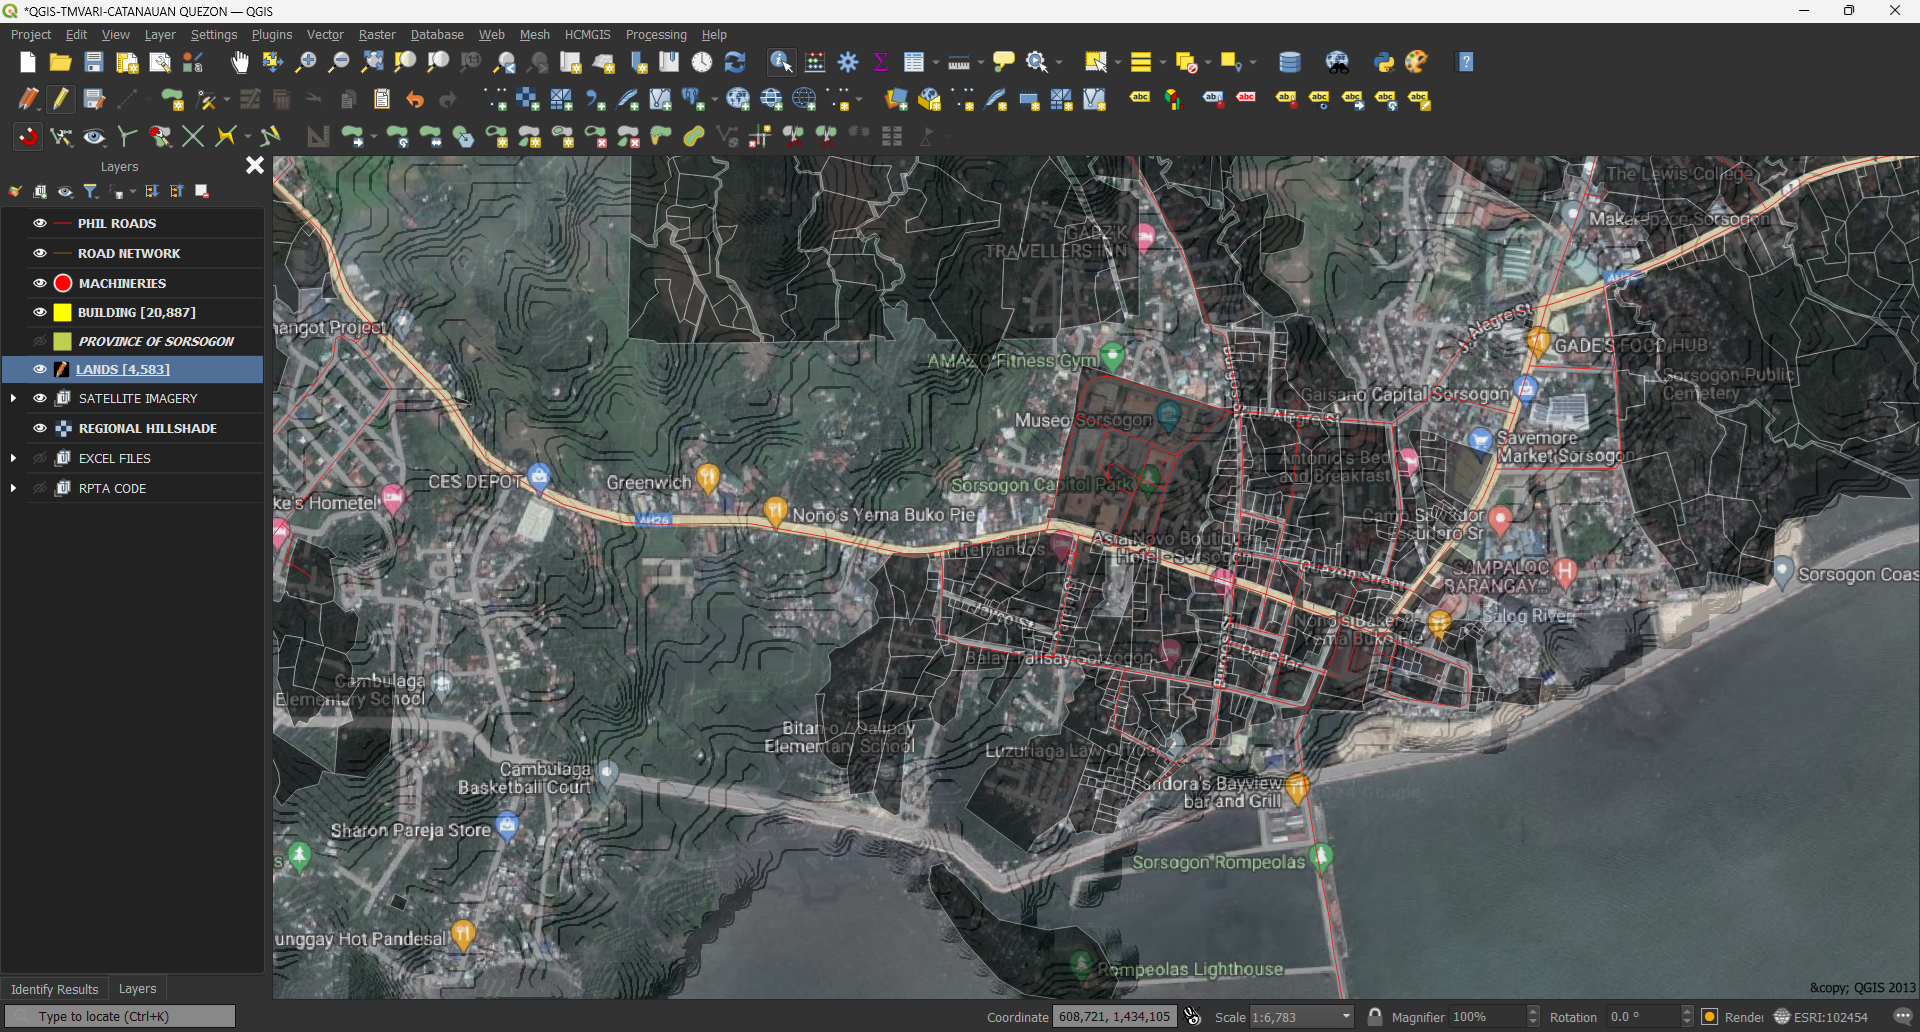Save the project

click(x=93, y=62)
